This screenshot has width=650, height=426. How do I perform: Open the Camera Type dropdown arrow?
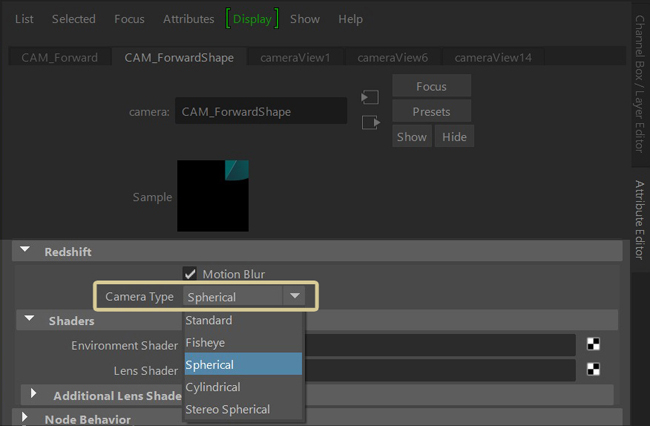click(294, 296)
